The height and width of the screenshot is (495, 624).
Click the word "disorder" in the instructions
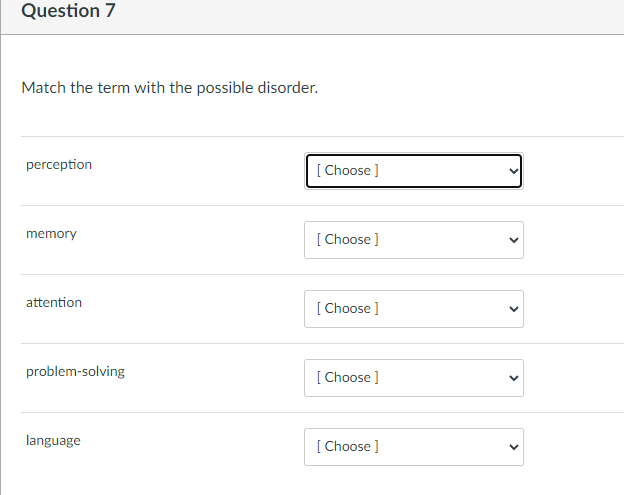pos(288,88)
